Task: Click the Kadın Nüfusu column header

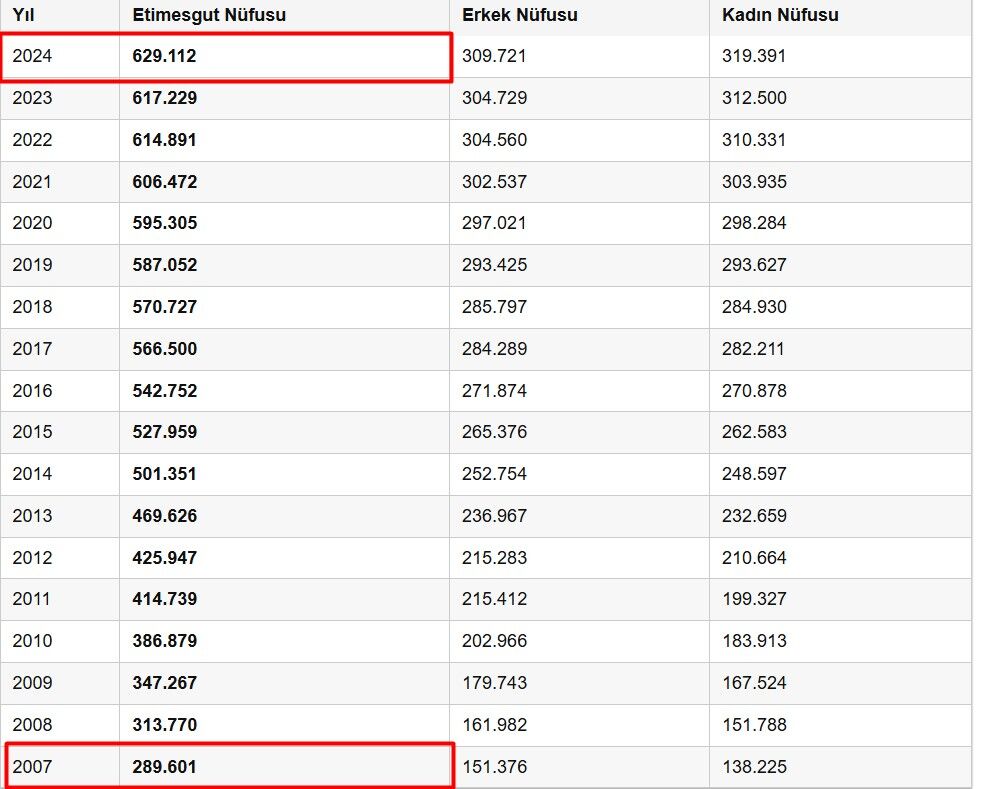Action: [x=780, y=15]
